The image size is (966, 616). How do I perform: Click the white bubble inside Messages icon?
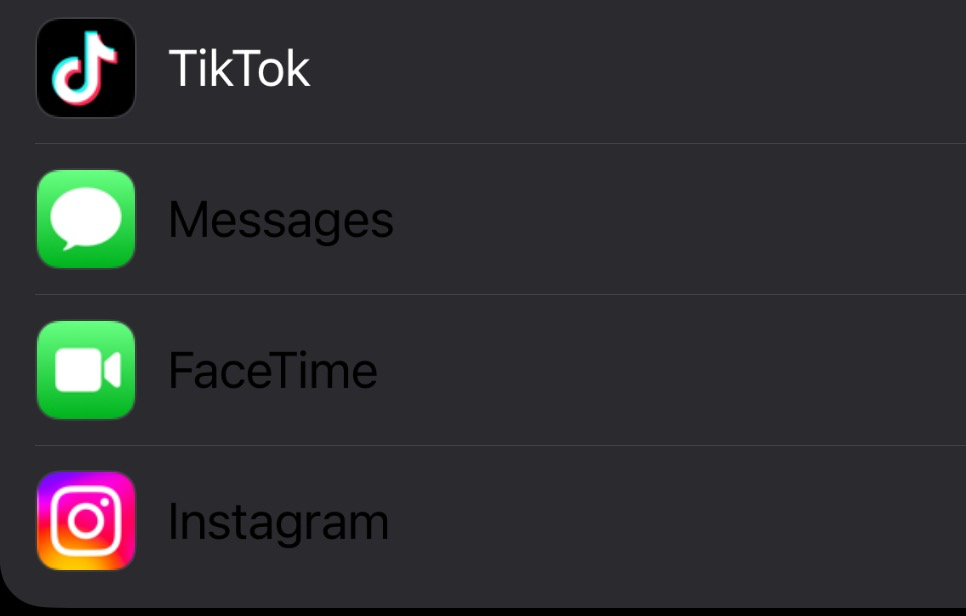pyautogui.click(x=86, y=217)
